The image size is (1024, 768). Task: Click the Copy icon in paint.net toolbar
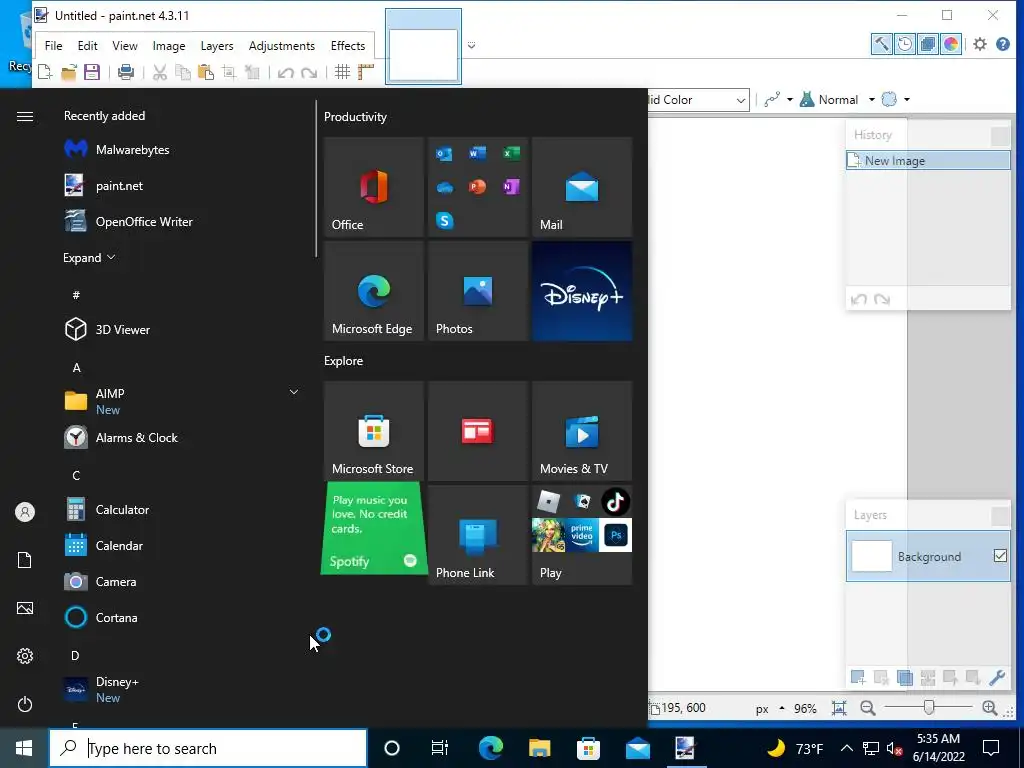184,72
